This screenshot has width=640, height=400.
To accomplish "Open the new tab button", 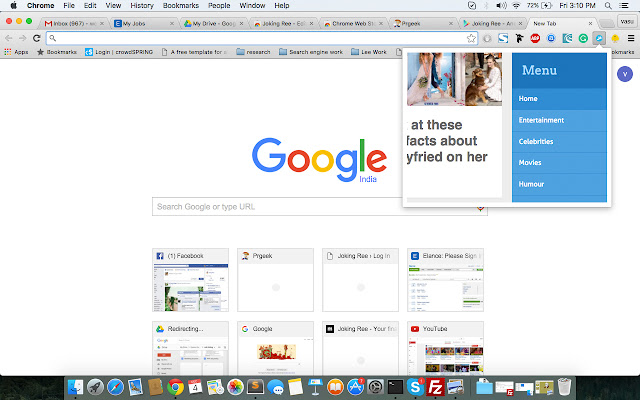I will pos(607,24).
